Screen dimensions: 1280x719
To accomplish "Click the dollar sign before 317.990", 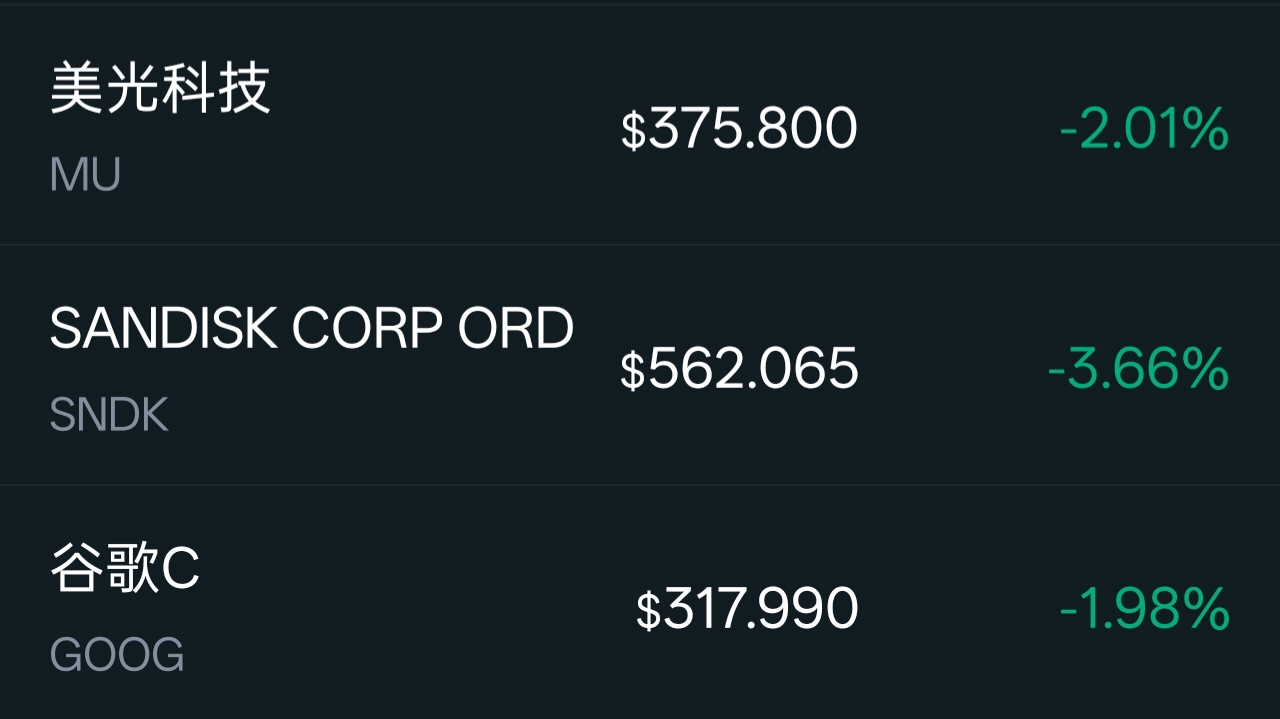I will [x=649, y=611].
